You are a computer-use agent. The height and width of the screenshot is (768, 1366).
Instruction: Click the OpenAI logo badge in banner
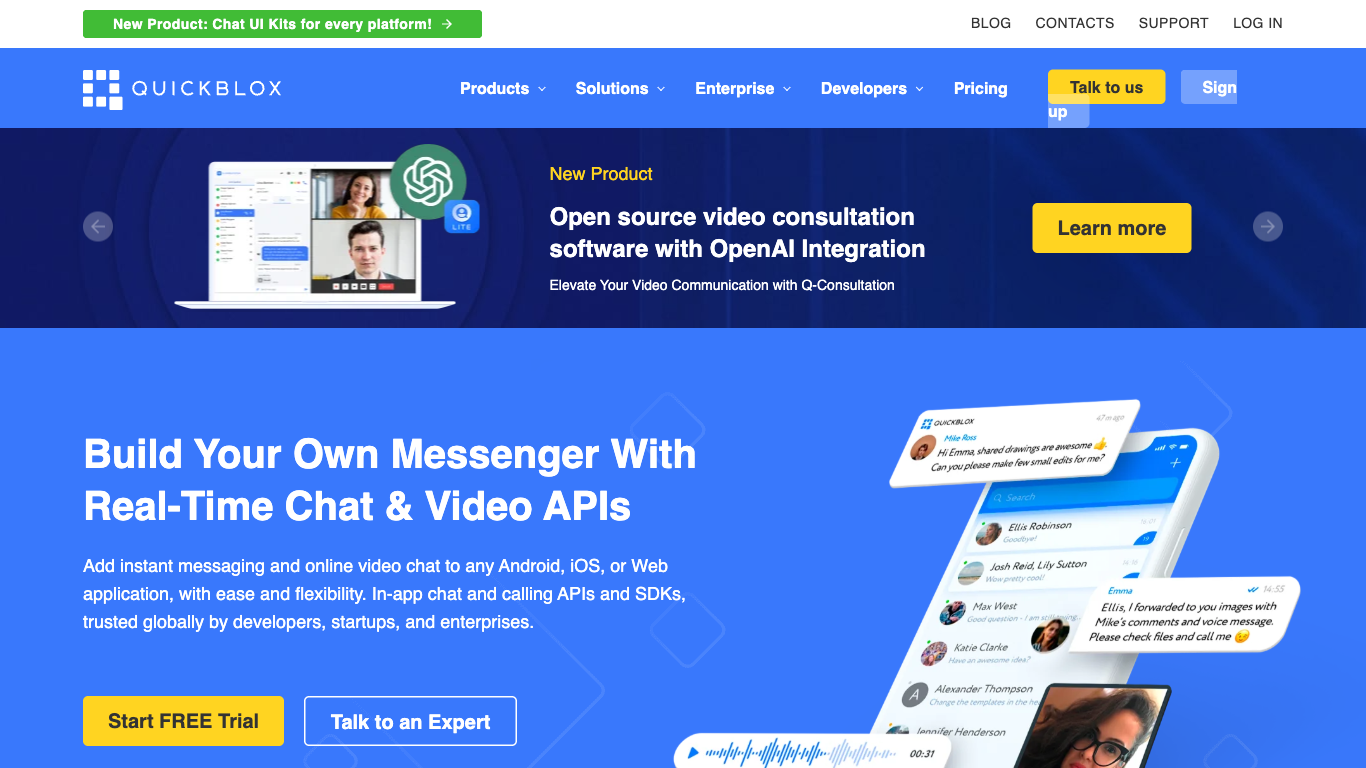click(428, 182)
